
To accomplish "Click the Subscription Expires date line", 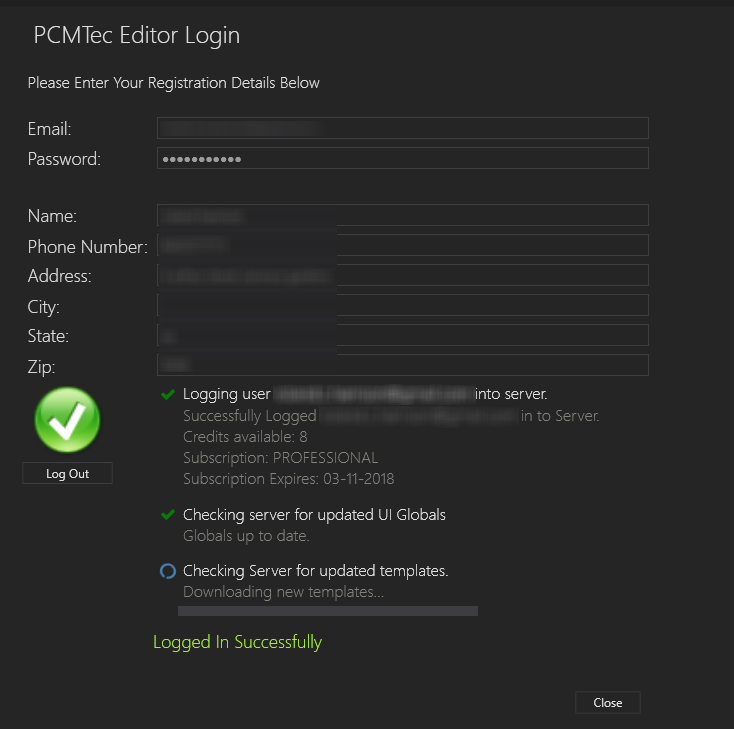I will tap(288, 479).
